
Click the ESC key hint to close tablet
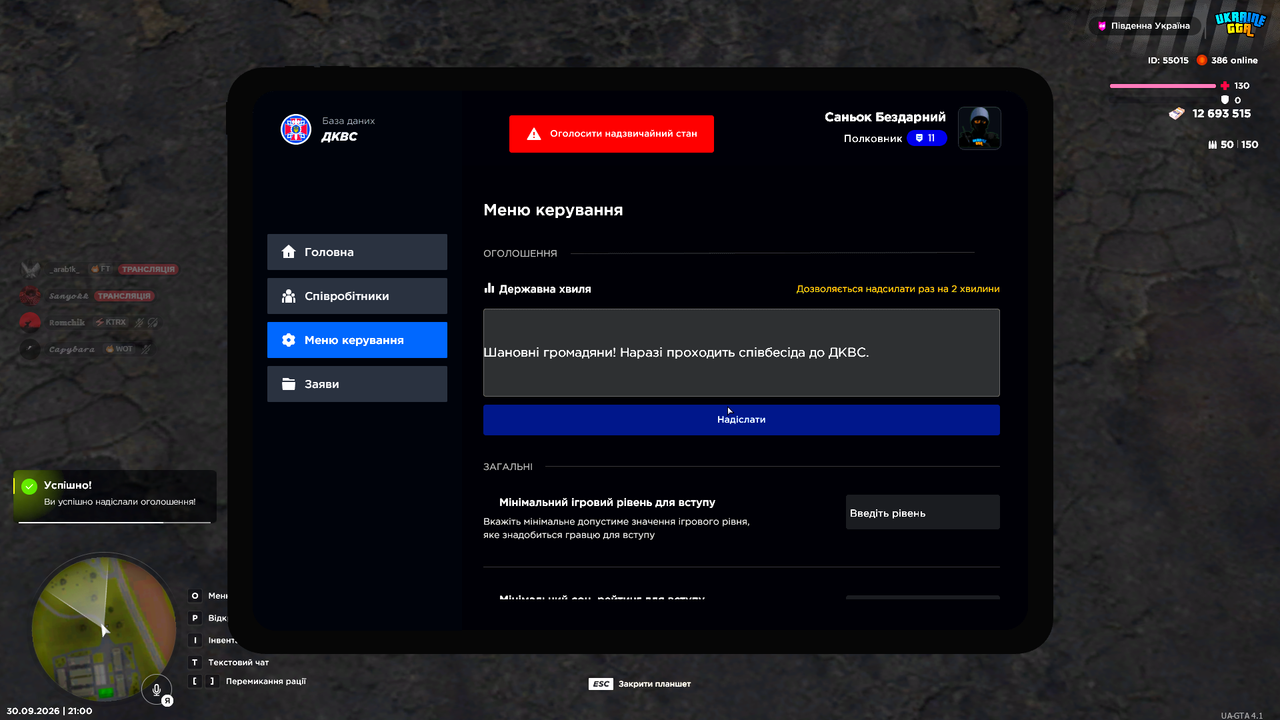600,684
